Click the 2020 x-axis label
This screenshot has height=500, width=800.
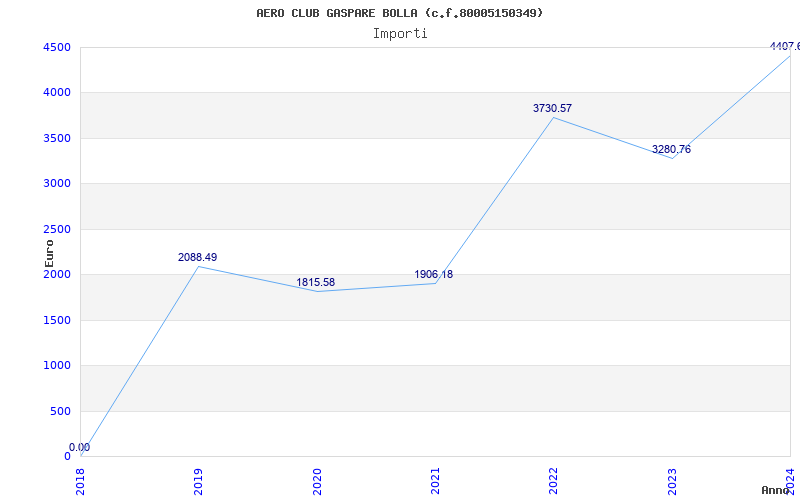[x=317, y=481]
